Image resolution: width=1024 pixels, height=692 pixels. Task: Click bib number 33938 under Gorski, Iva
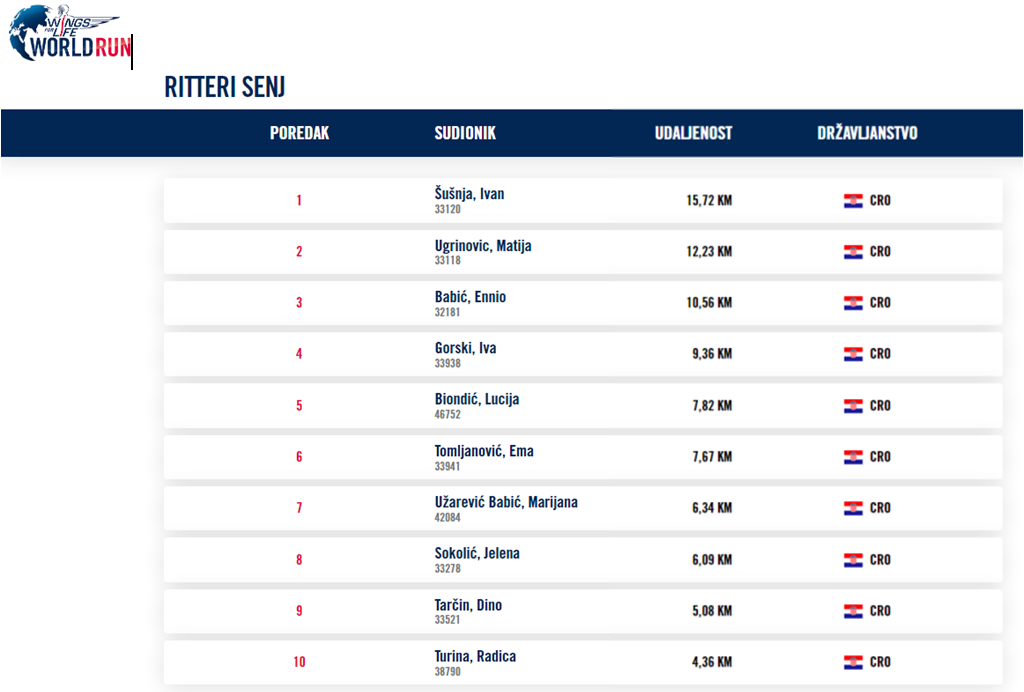(x=447, y=364)
